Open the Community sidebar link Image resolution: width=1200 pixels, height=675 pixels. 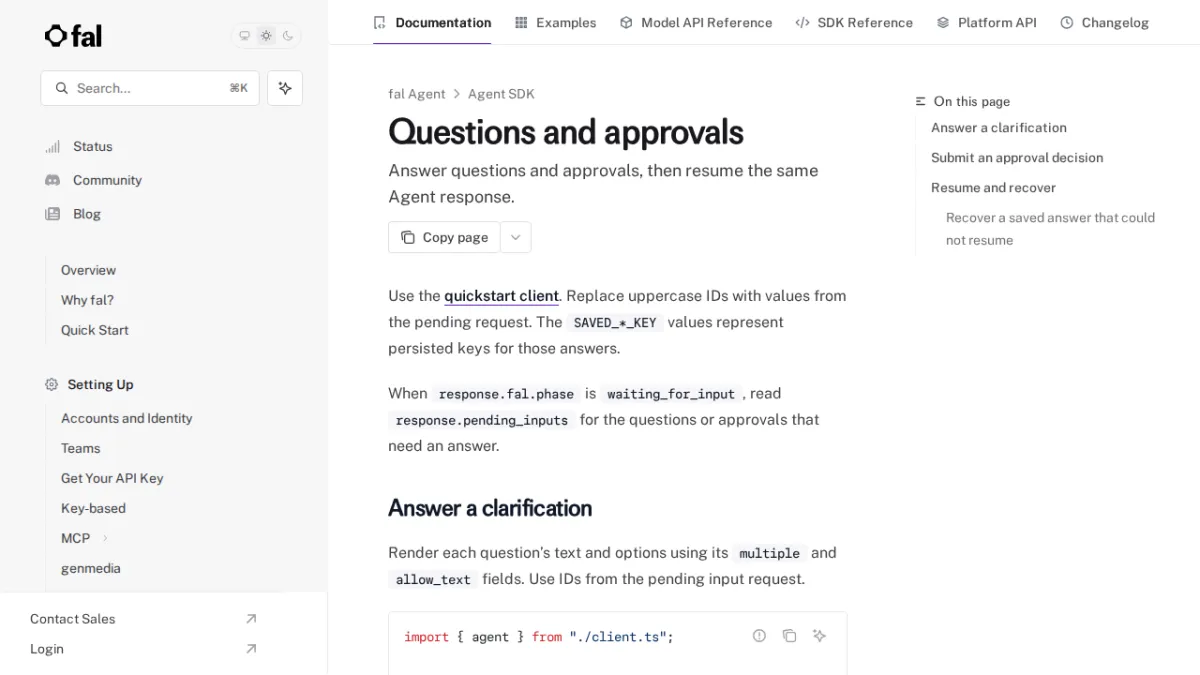[107, 180]
